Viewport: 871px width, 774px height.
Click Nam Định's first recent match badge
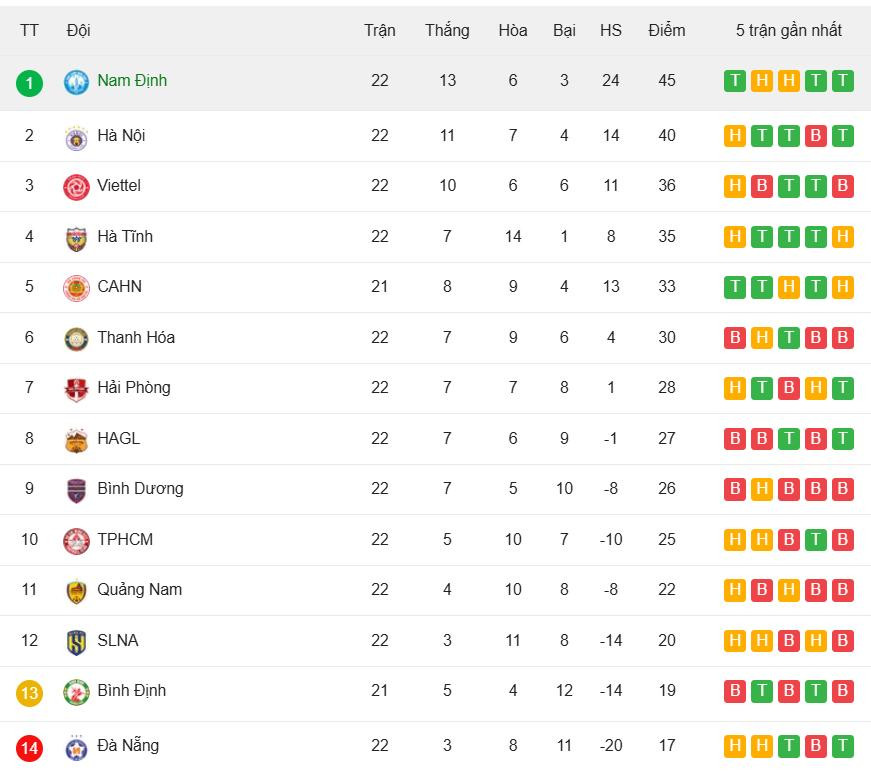click(735, 81)
